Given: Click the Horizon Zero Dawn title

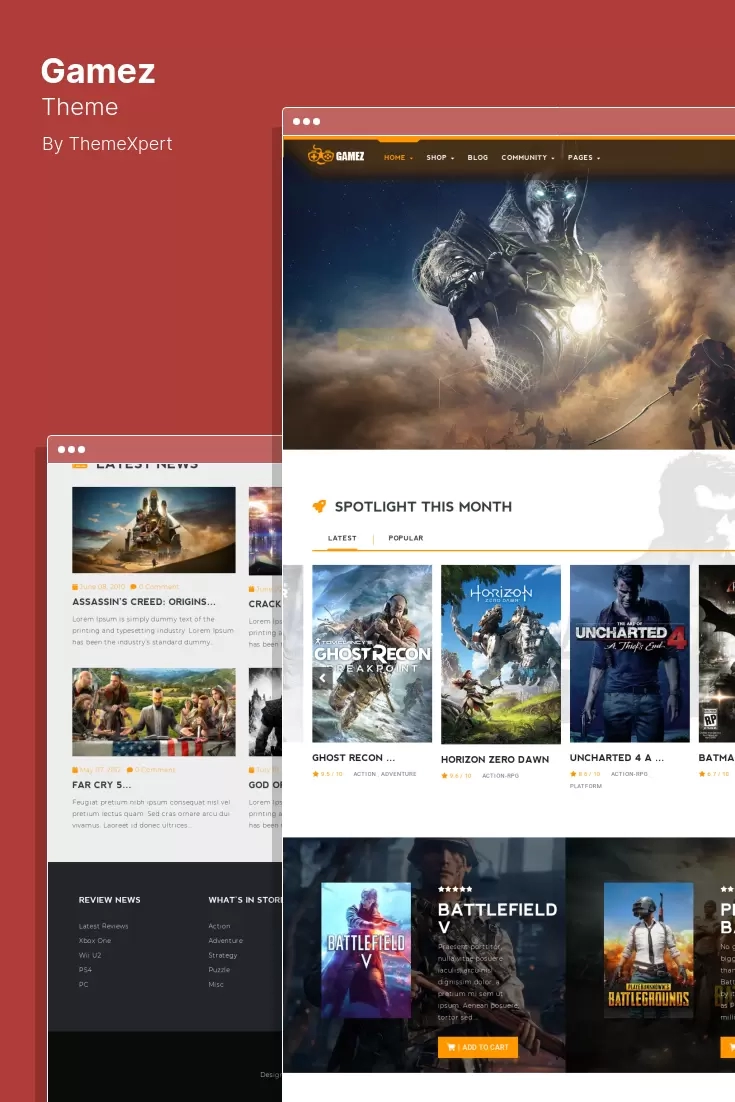Looking at the screenshot, I should pos(495,759).
